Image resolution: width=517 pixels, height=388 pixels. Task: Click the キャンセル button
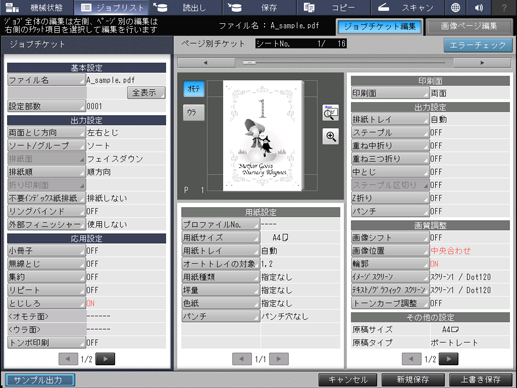pyautogui.click(x=348, y=380)
